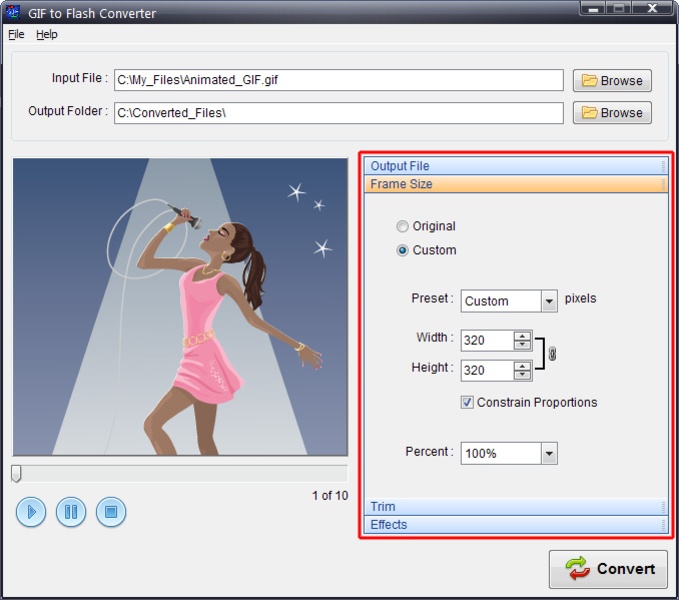
Task: Decrease Width using the down arrow
Action: 522,345
